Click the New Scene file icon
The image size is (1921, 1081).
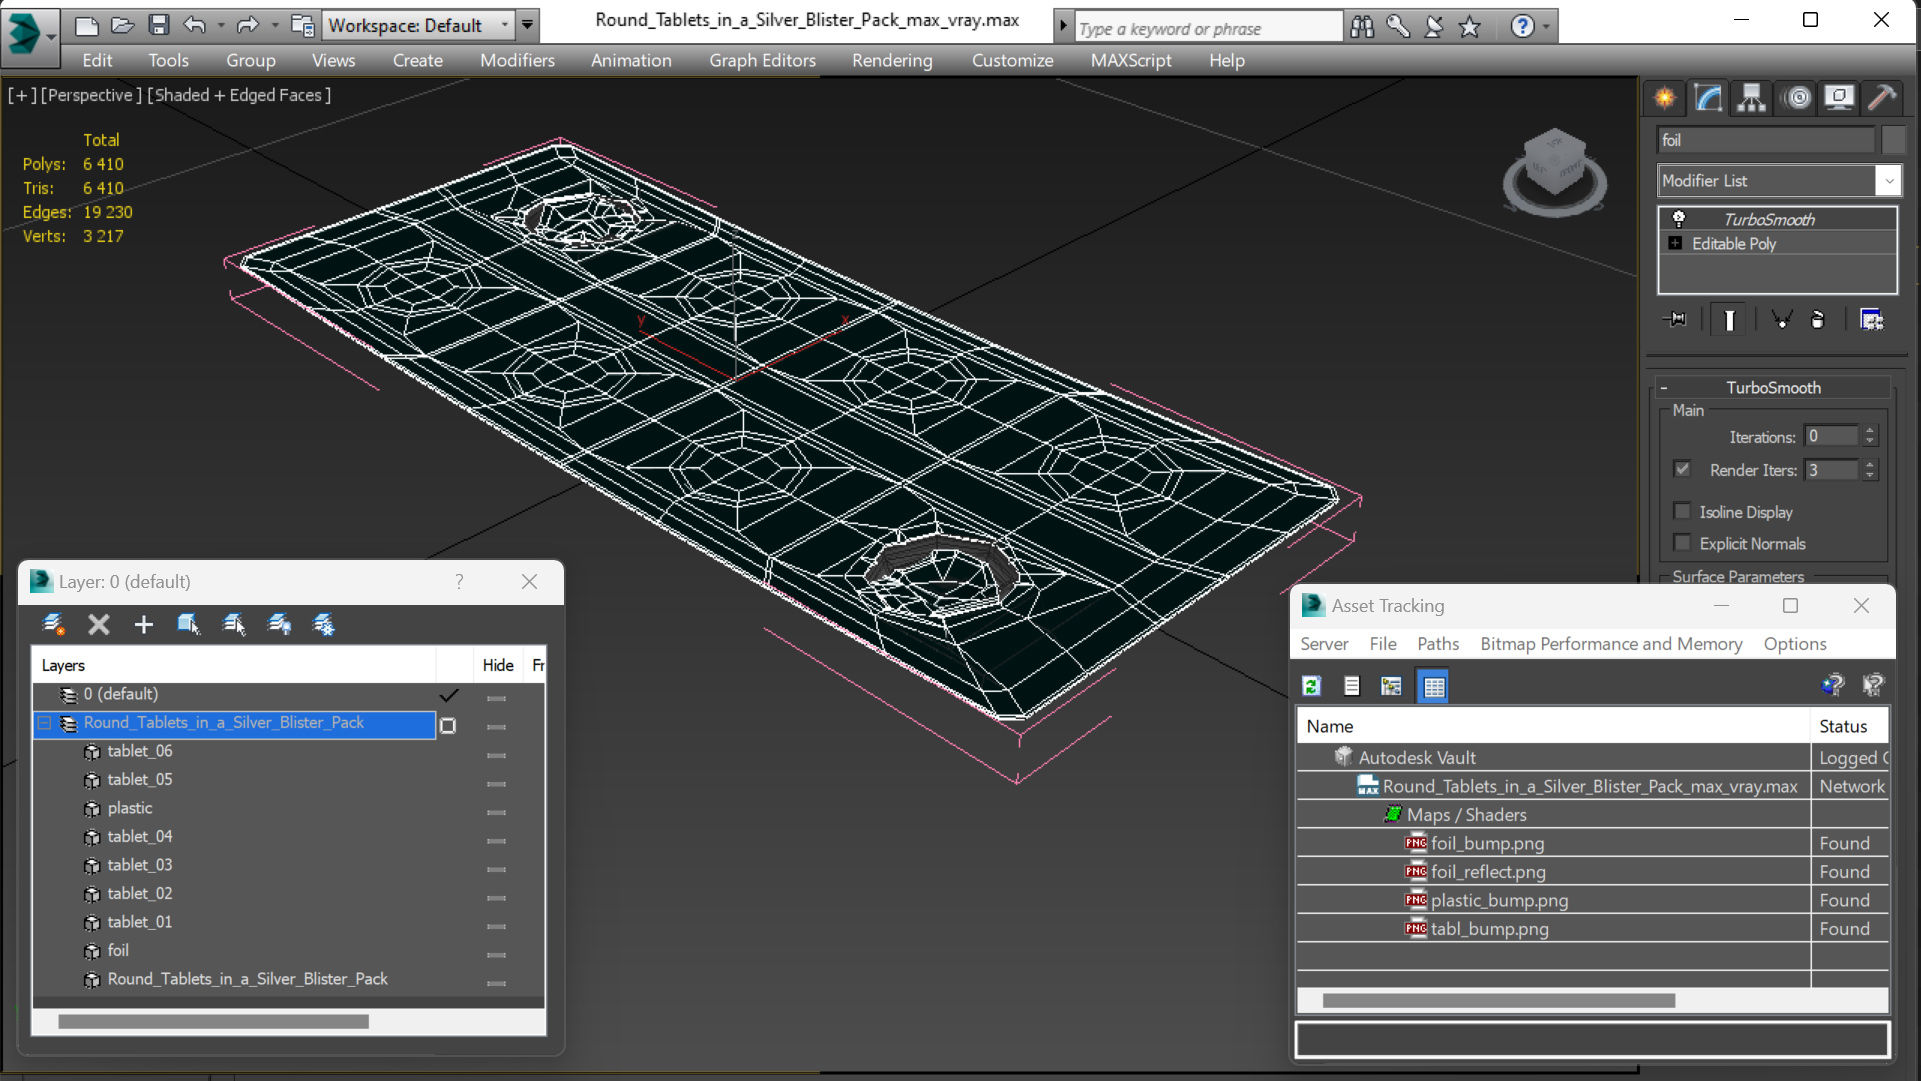87,25
